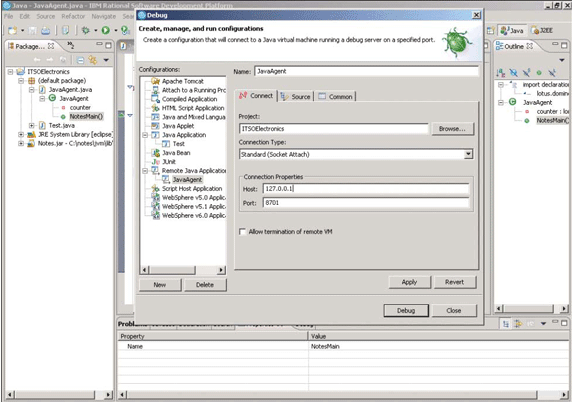Select Java Applet configuration type

178,126
